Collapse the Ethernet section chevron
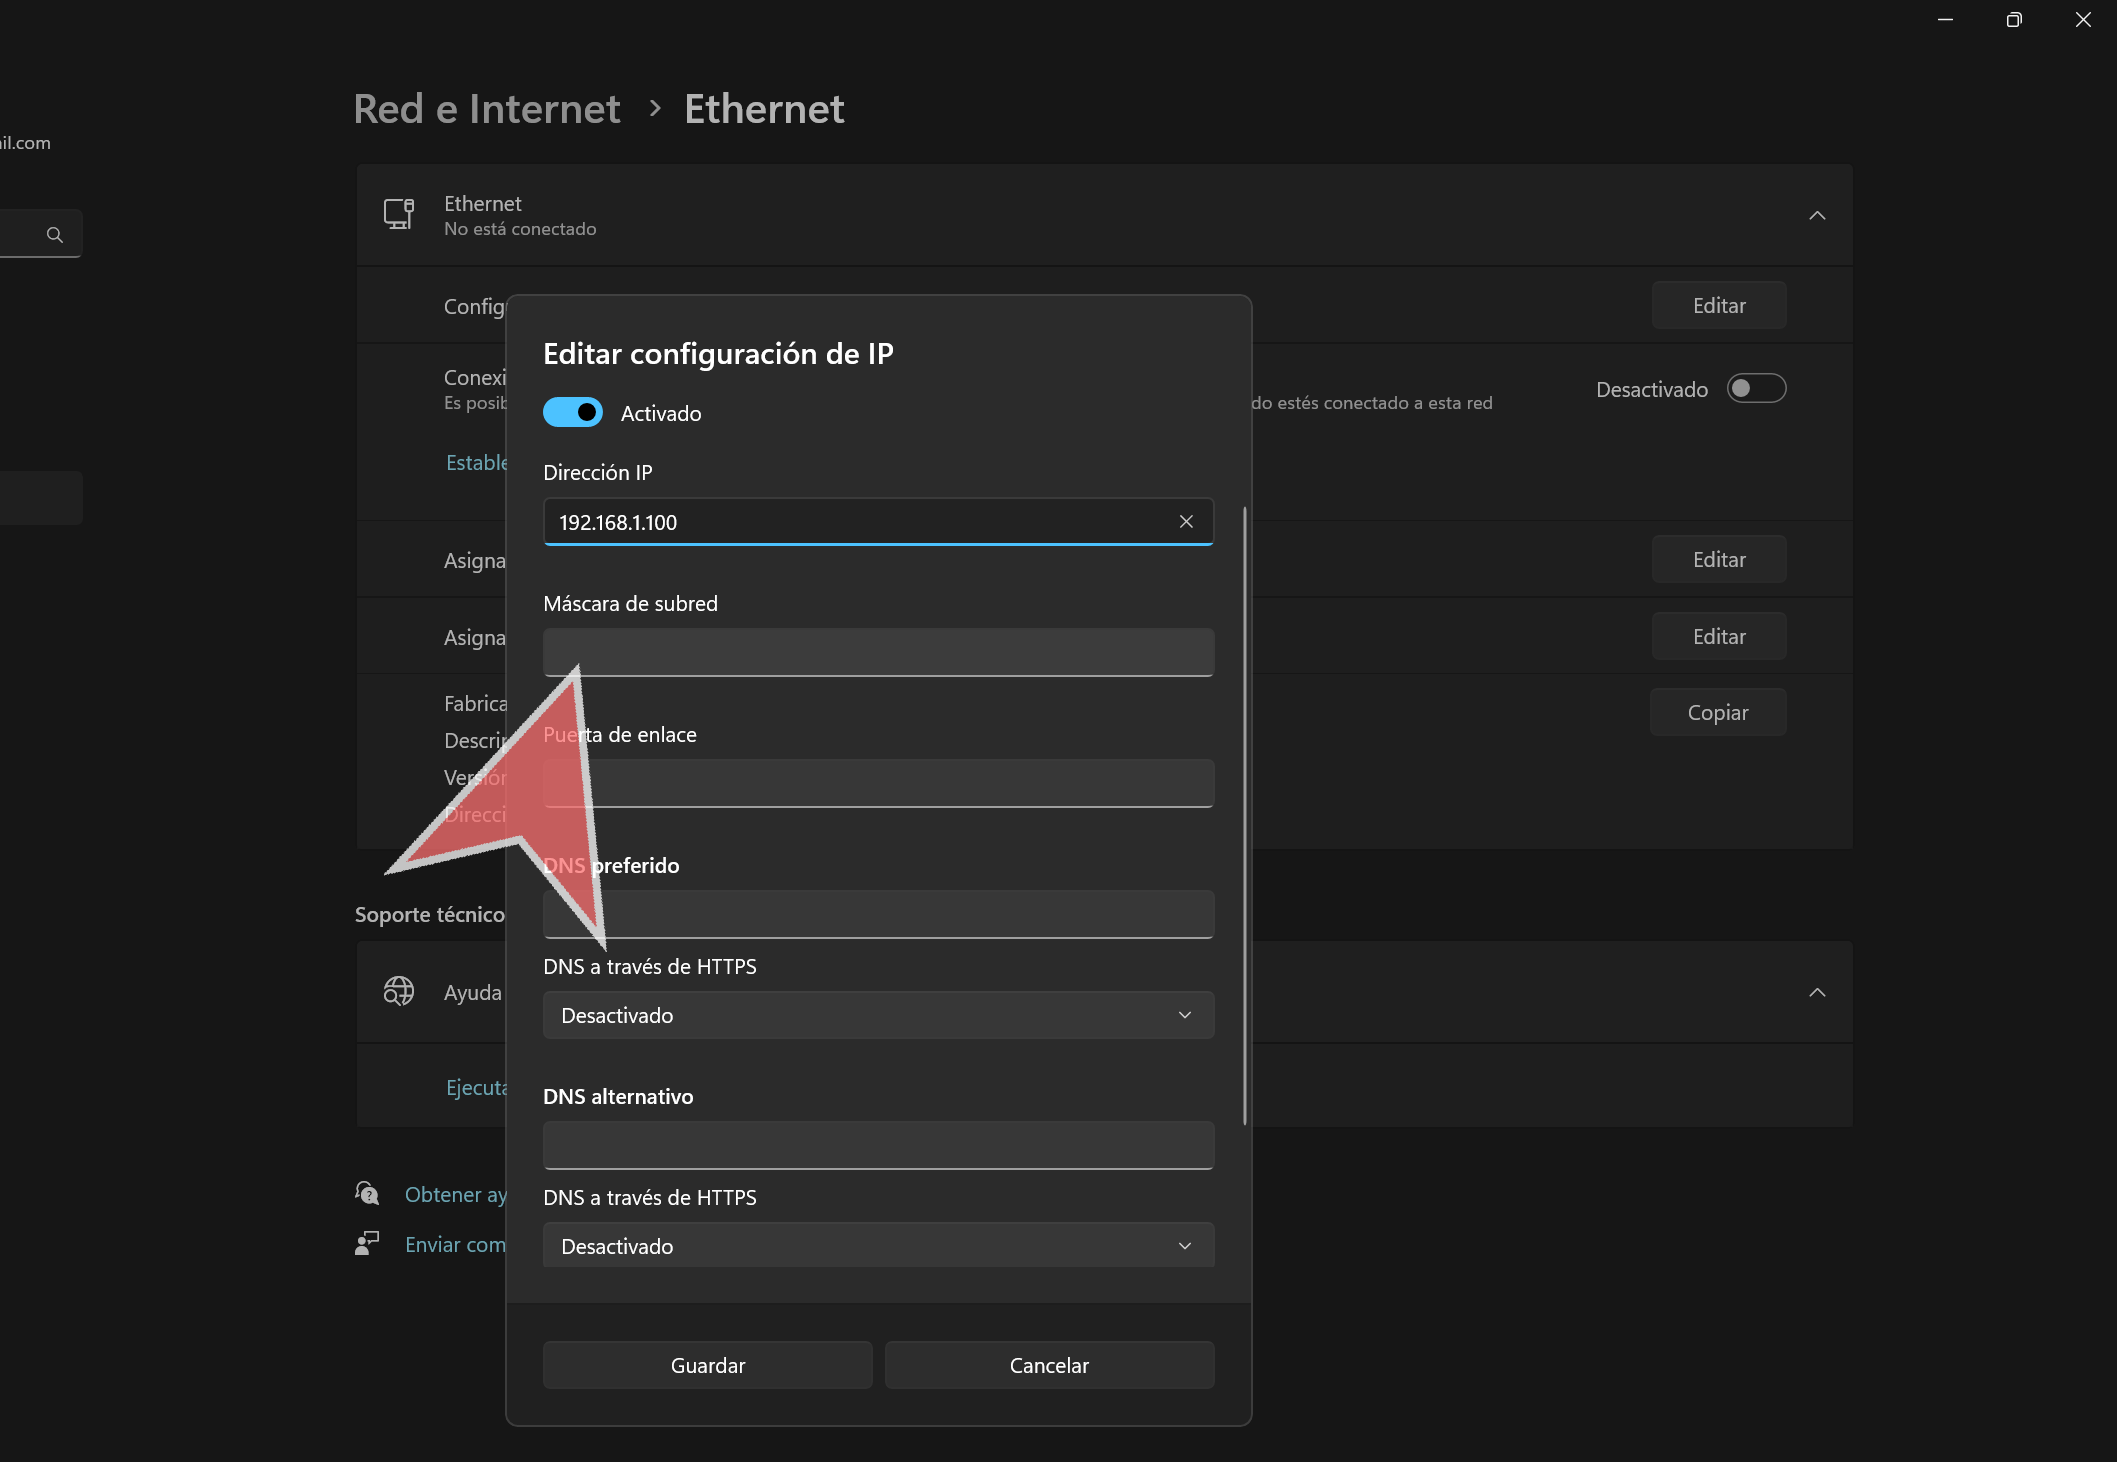Screen dimensions: 2117x1462 1817,215
